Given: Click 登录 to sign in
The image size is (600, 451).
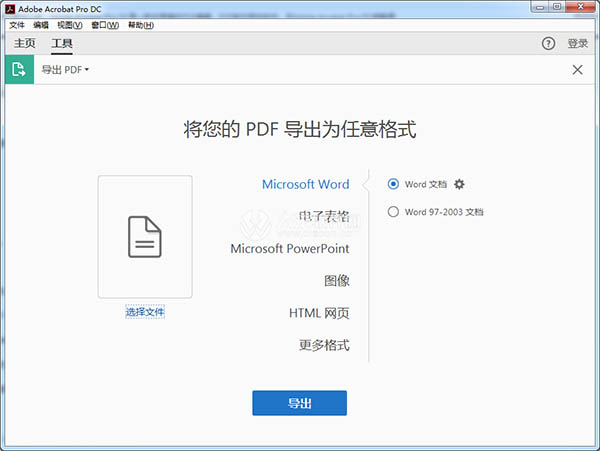Looking at the screenshot, I should [x=577, y=43].
